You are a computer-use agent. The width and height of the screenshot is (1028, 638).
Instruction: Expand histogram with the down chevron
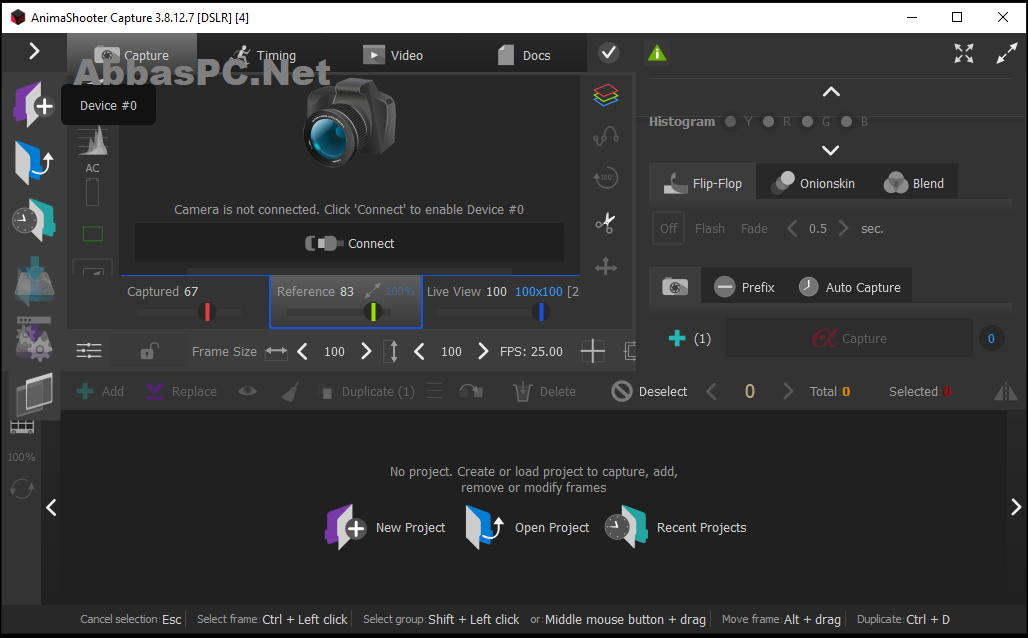[831, 150]
